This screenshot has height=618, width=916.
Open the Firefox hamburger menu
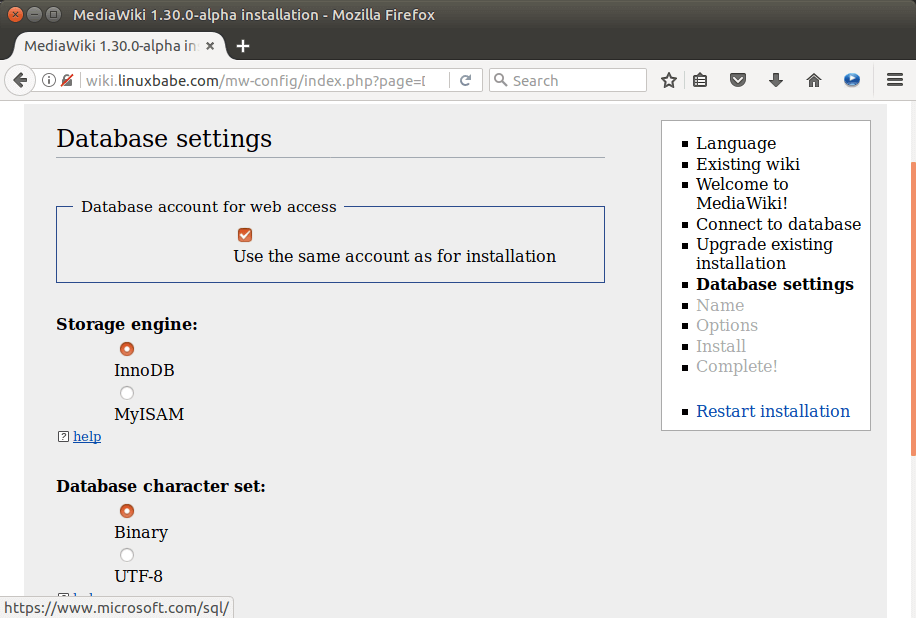pos(895,81)
